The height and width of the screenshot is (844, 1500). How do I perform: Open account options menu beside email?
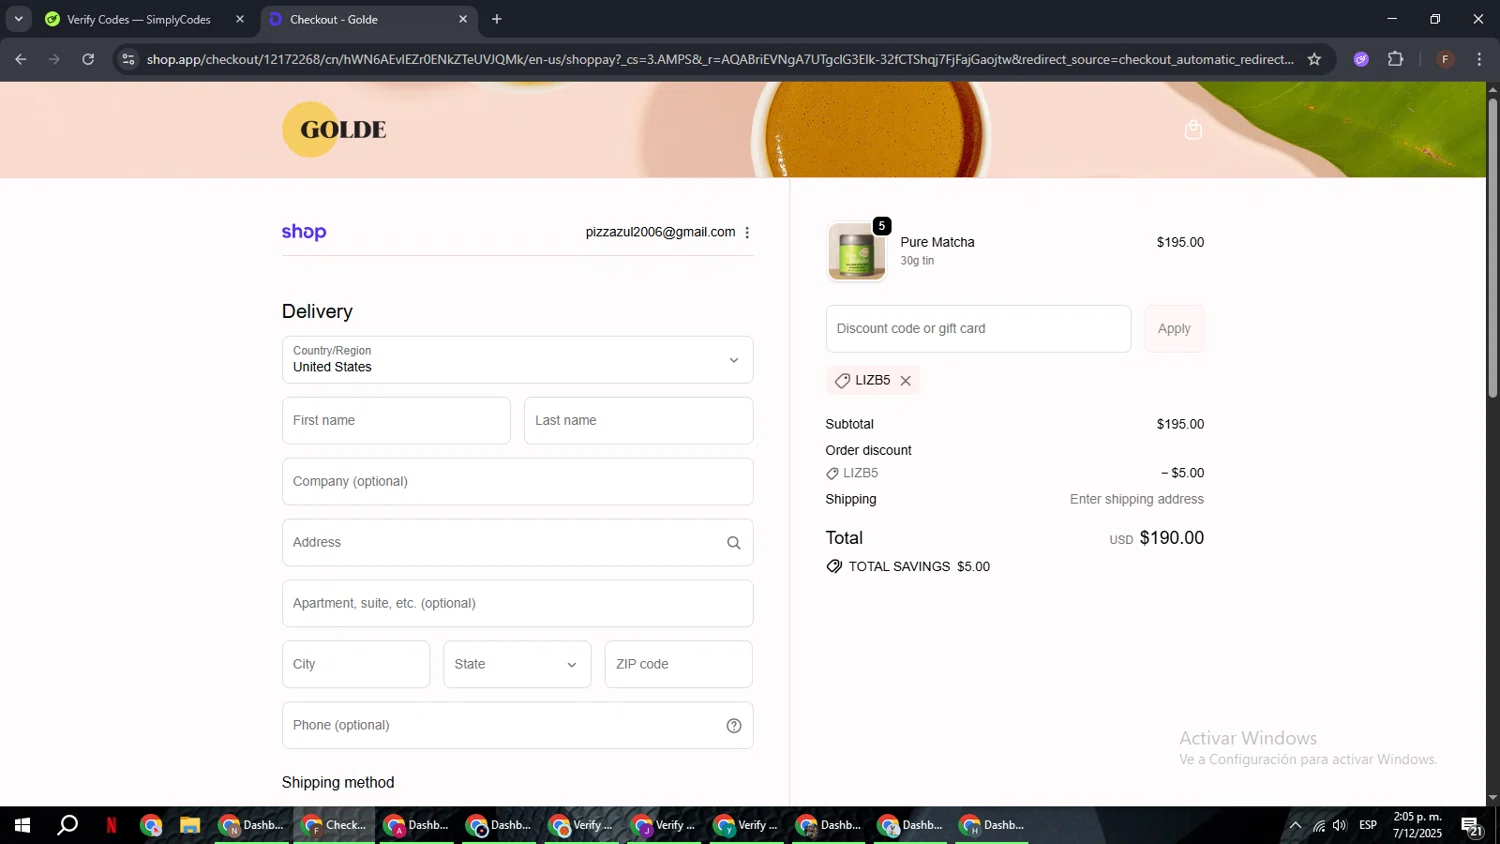747,232
